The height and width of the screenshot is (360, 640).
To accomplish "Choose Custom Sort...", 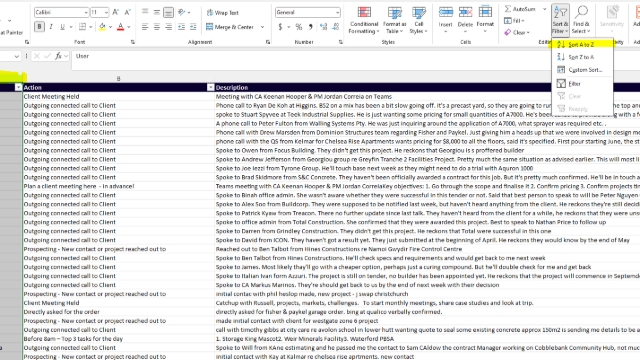I will pos(582,70).
